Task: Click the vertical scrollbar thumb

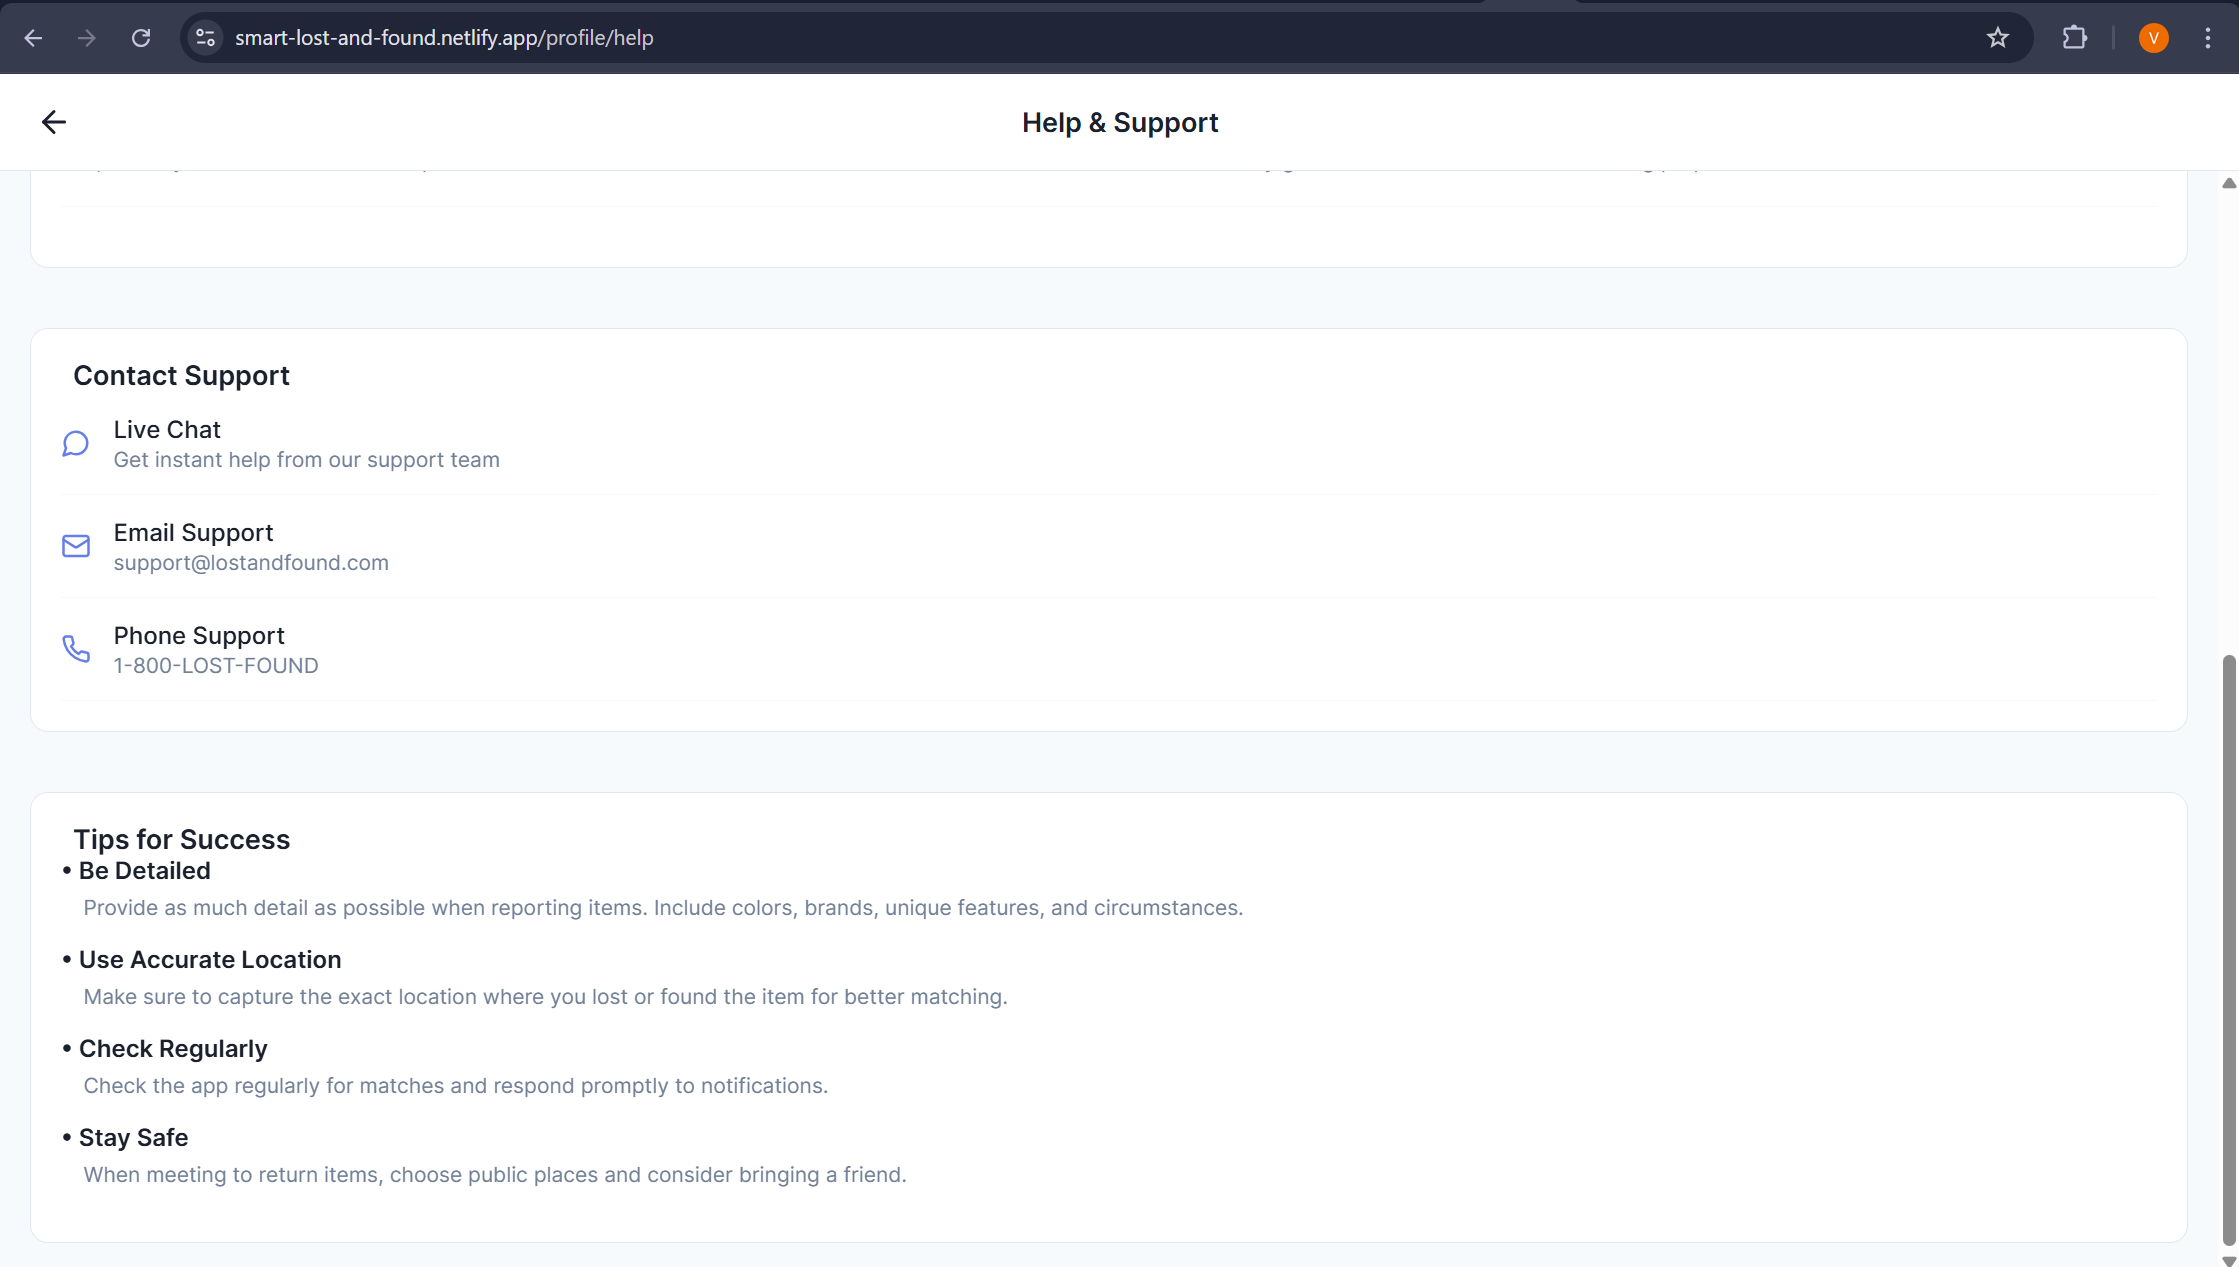Action: tap(2229, 950)
